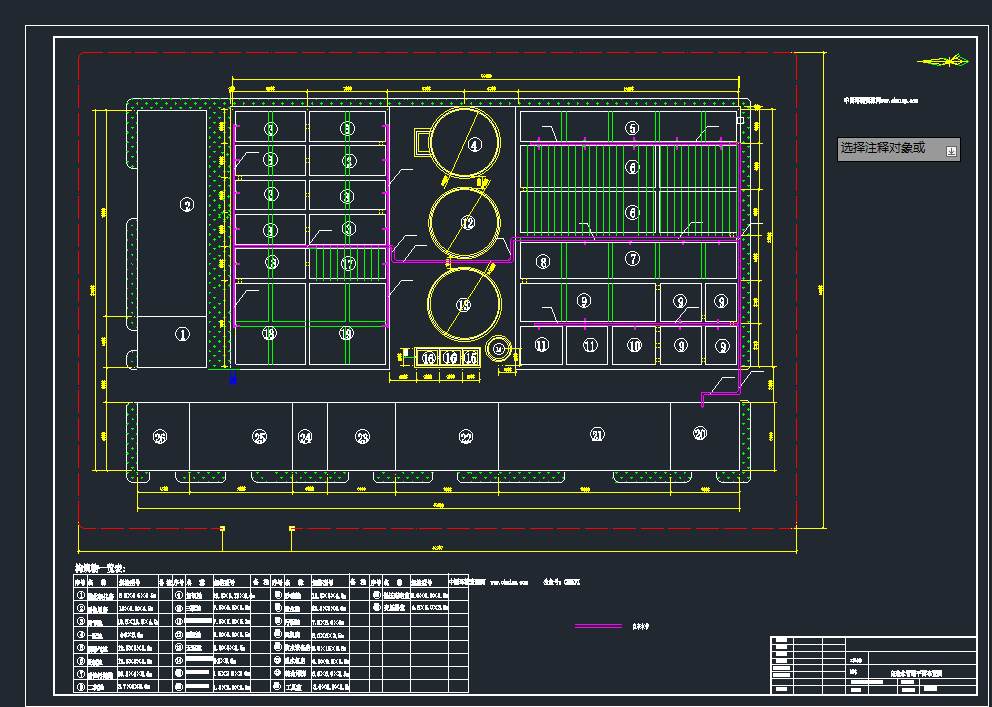Screen dimensions: 992x707
Task: Click the 选择注释对象或 prompt text
Action: tap(883, 148)
